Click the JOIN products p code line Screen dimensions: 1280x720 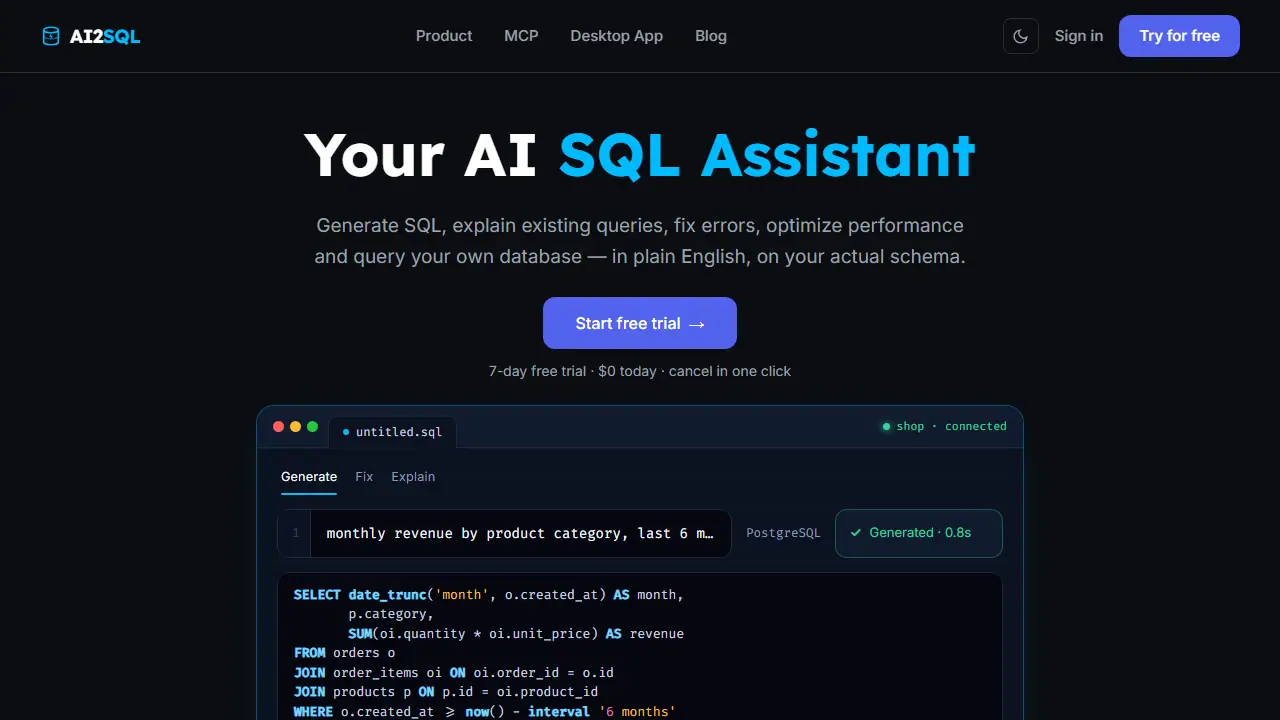pos(446,691)
